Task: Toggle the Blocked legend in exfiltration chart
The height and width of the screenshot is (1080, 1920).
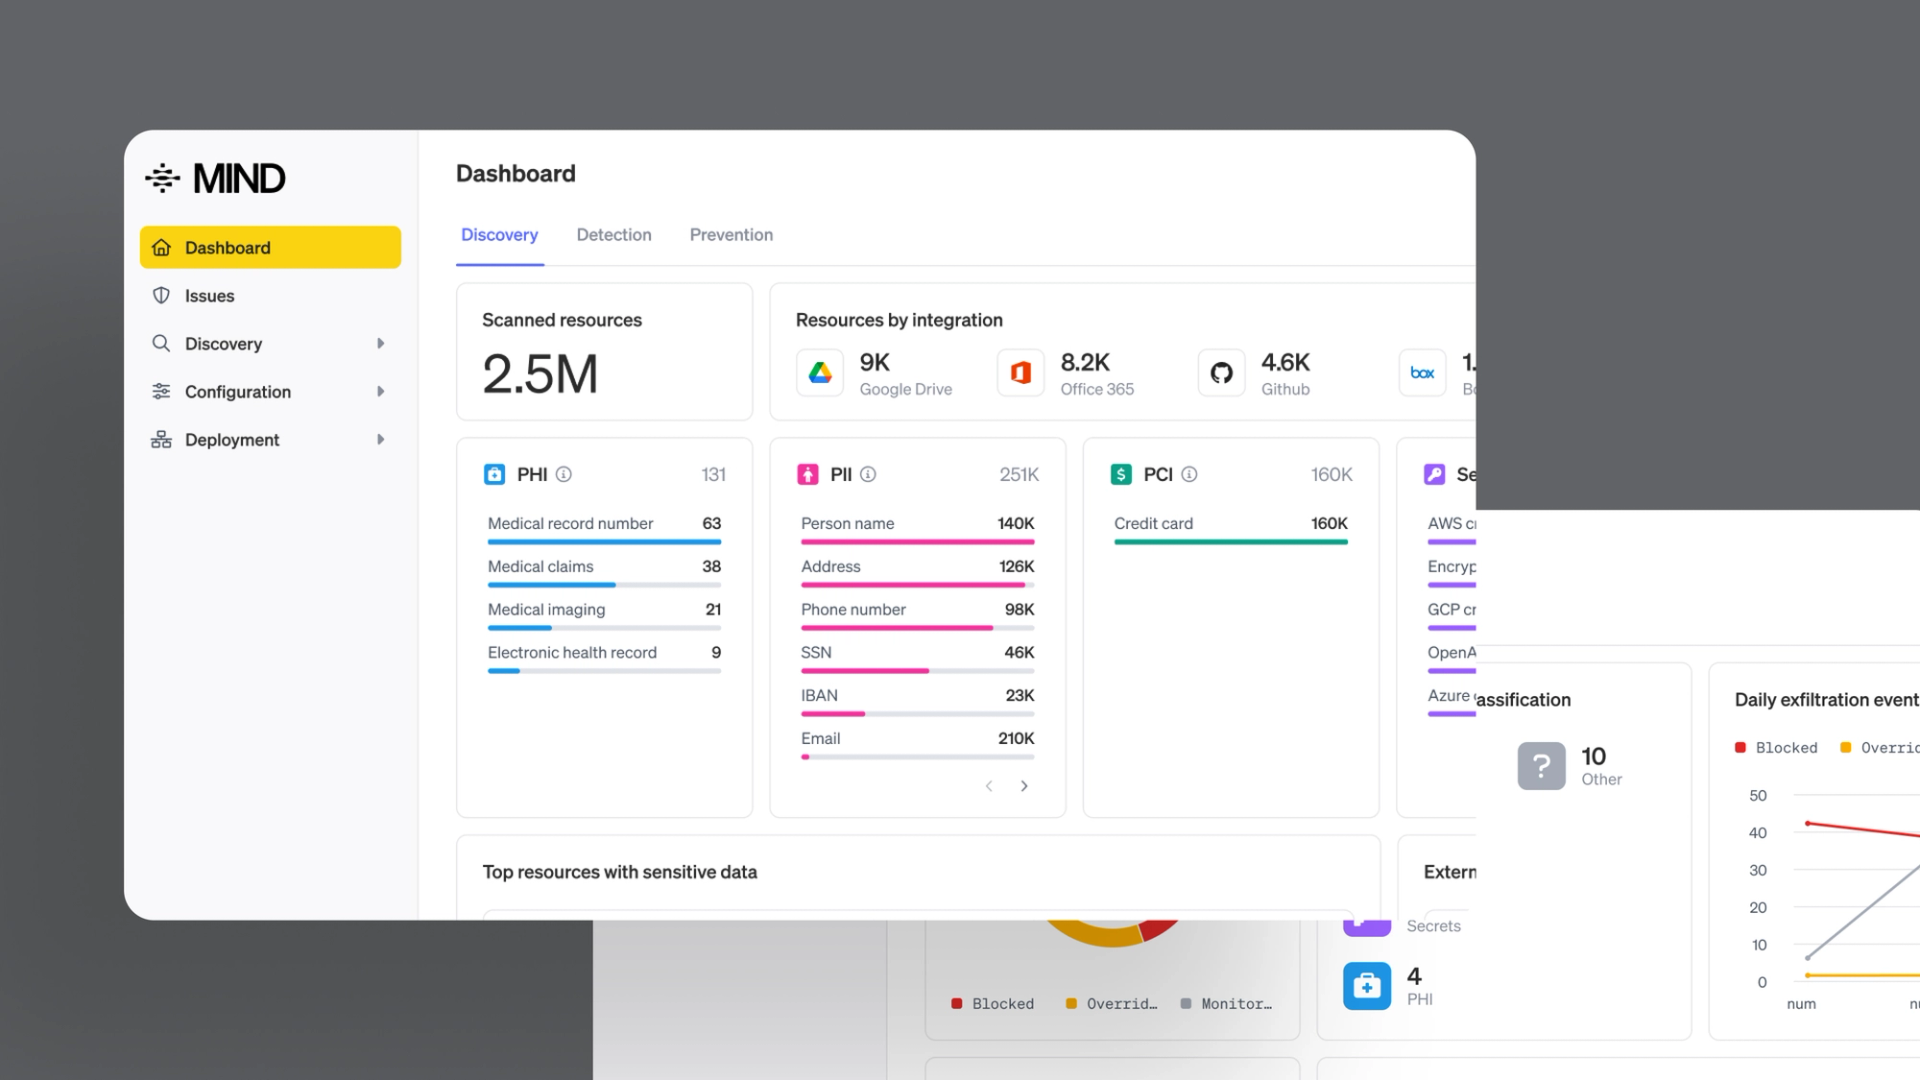Action: pos(1776,748)
